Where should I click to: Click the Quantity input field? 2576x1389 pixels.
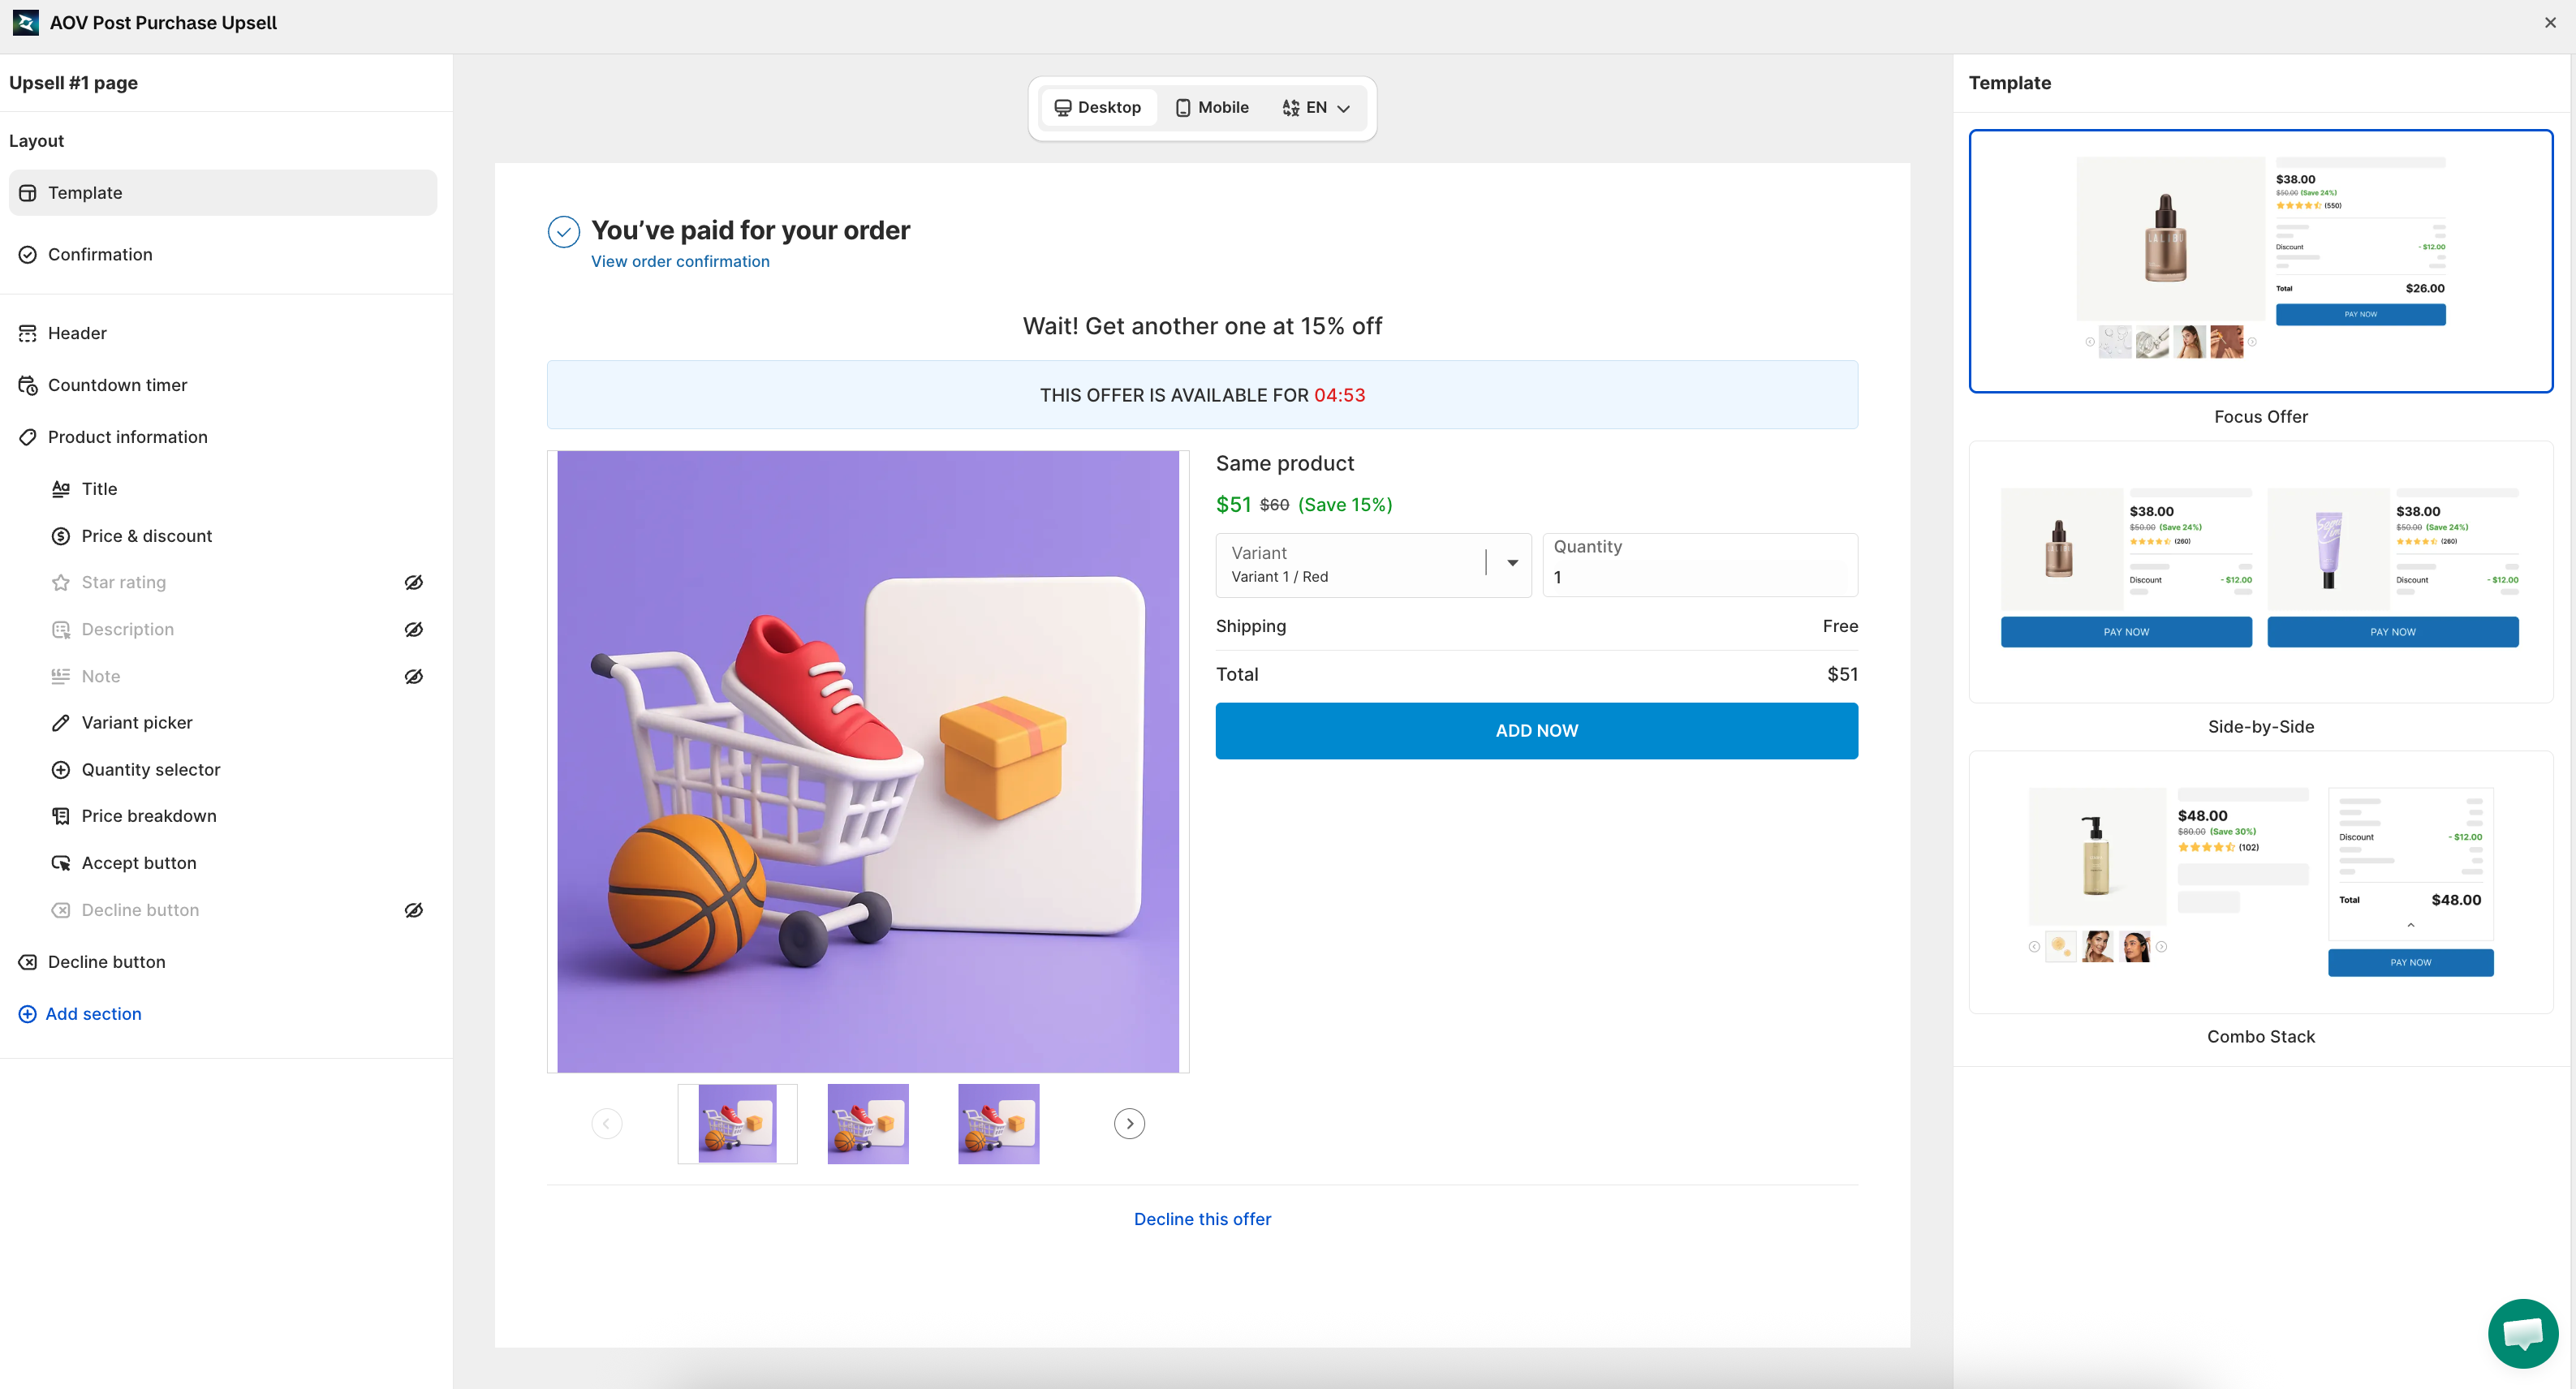[x=1699, y=565]
